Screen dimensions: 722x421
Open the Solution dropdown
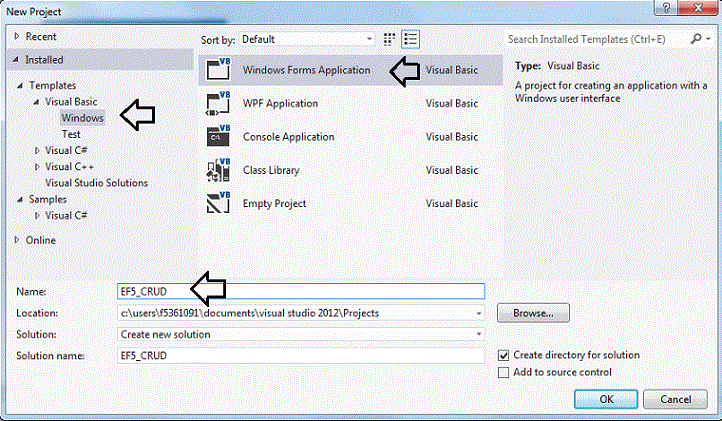point(479,334)
